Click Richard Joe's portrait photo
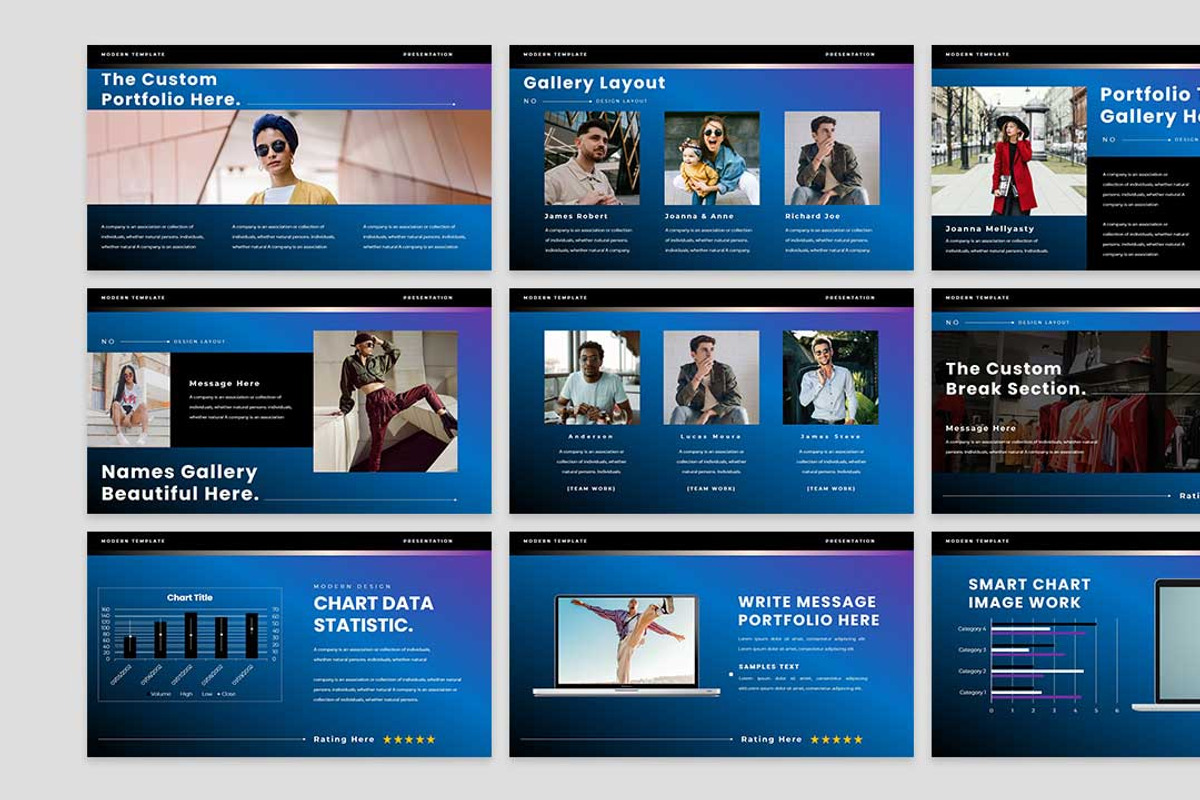 (832, 158)
